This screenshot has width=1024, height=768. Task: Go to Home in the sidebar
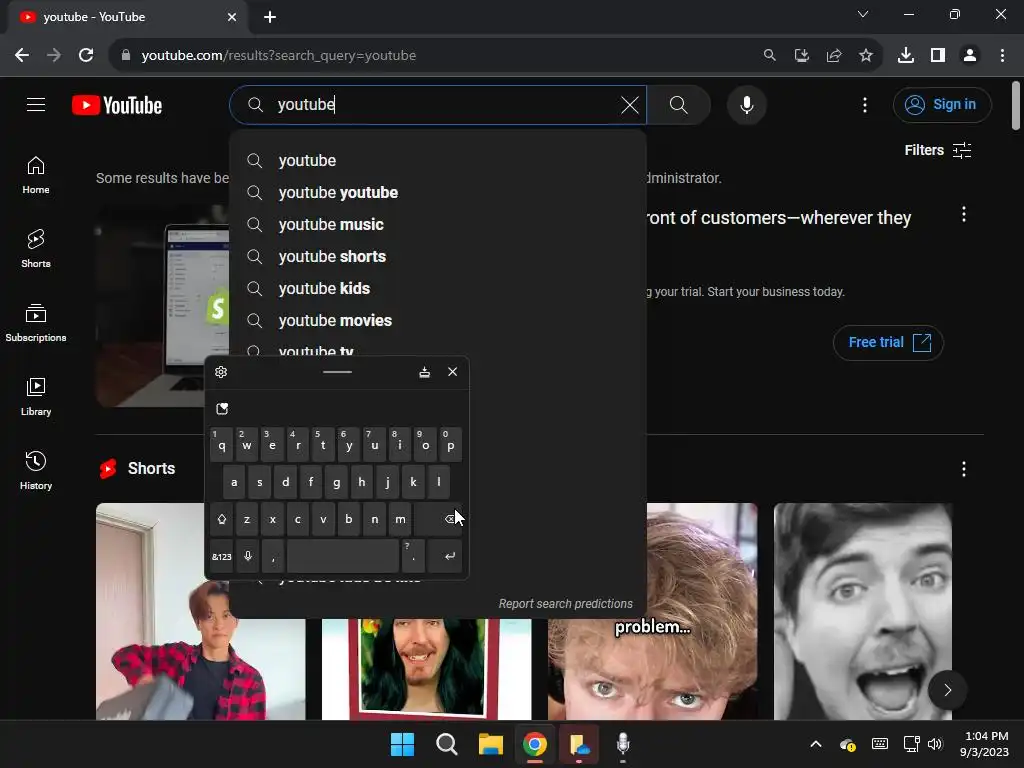click(x=36, y=175)
